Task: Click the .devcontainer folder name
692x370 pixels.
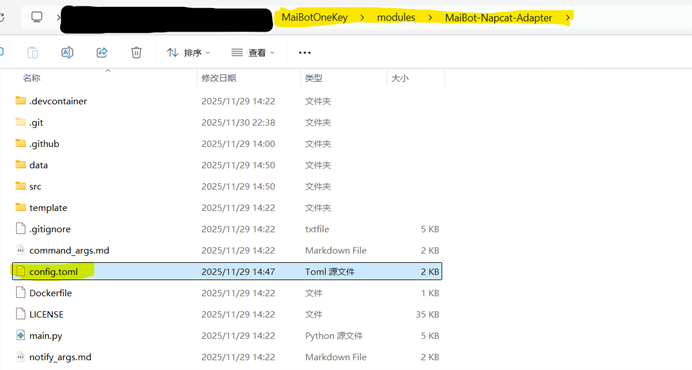Action: pyautogui.click(x=58, y=101)
